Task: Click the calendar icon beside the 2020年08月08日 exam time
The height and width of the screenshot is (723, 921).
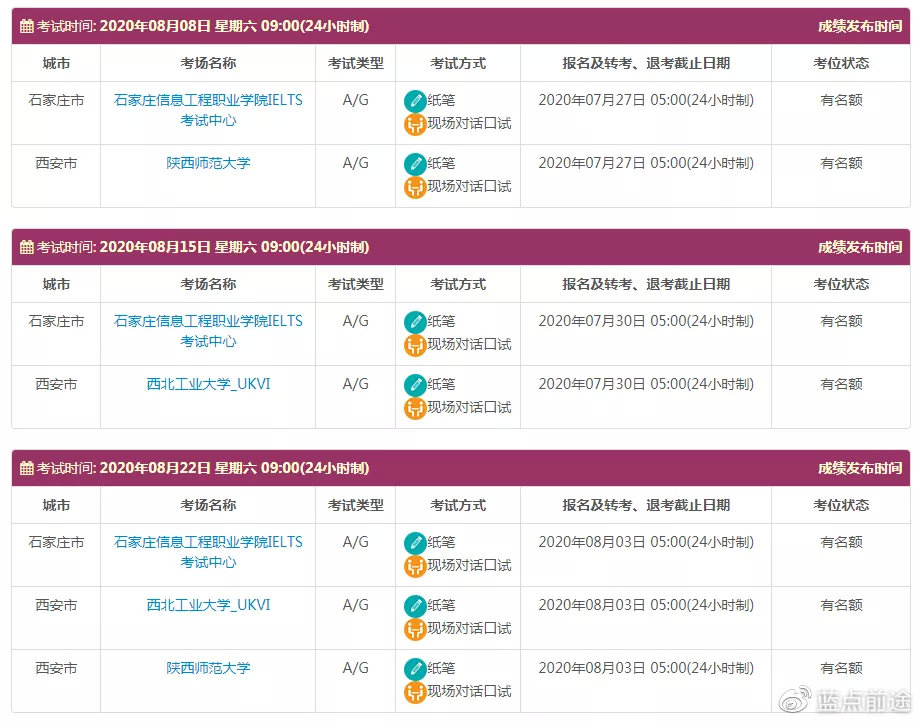Action: (27, 26)
